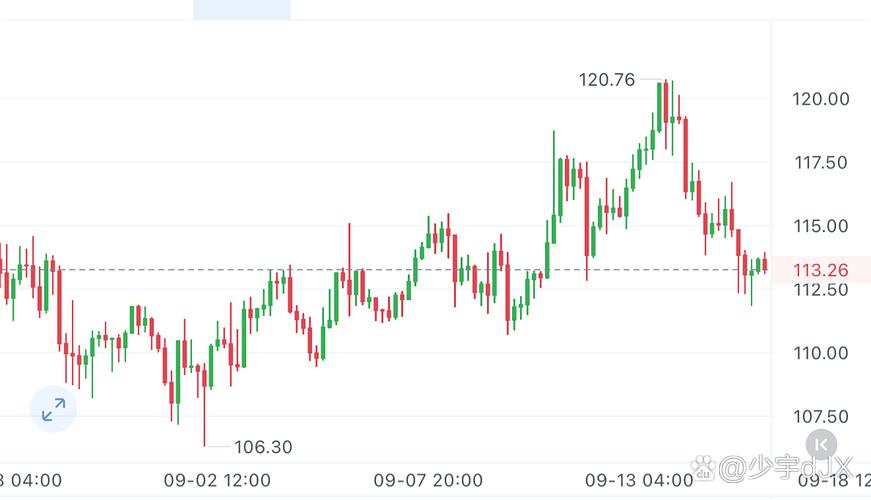871x500 pixels.
Task: Click the red 113.26 current price tag
Action: (820, 269)
